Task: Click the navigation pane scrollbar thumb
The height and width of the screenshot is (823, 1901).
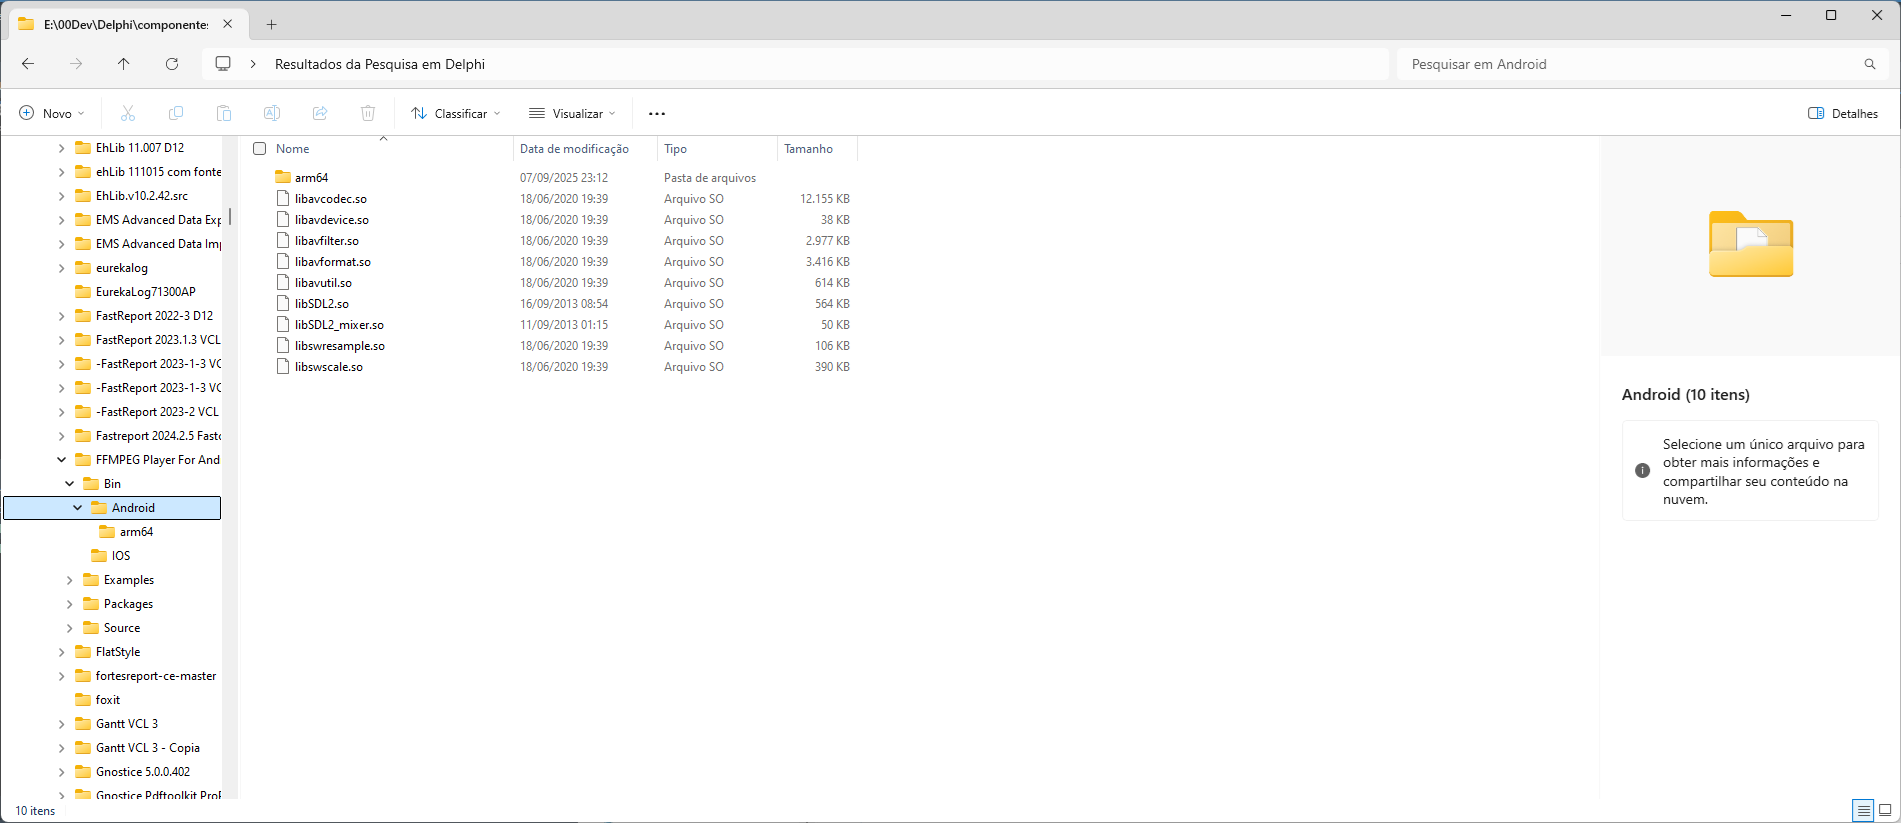Action: coord(230,216)
